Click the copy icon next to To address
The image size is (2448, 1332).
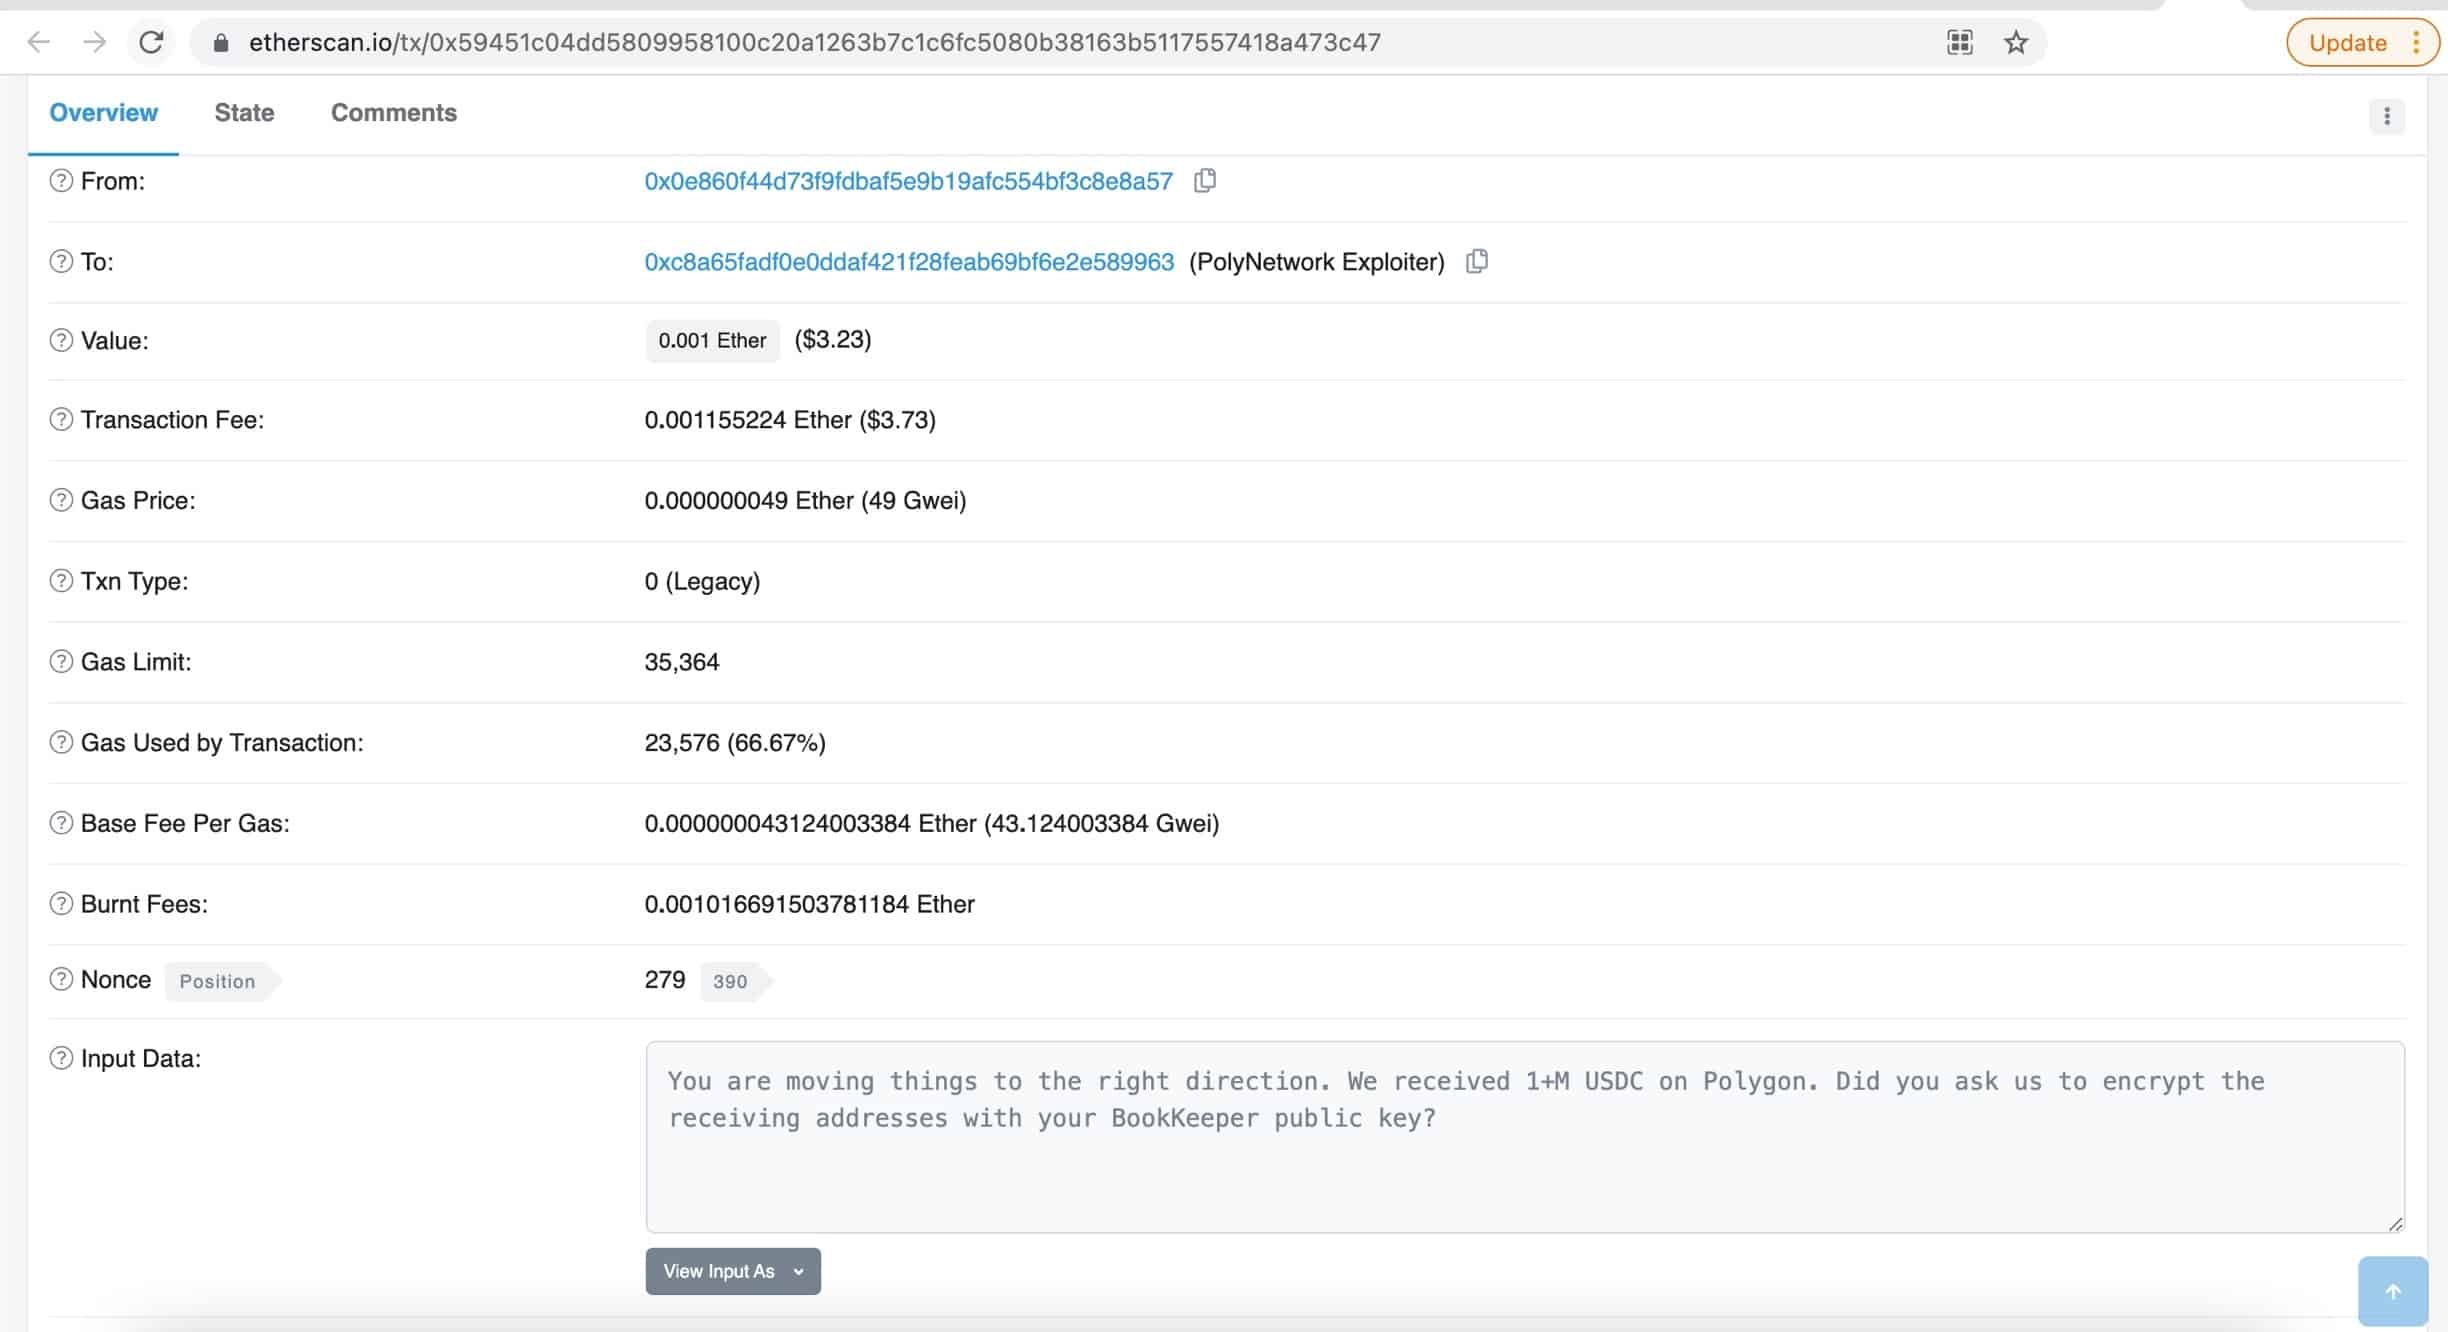pos(1474,261)
